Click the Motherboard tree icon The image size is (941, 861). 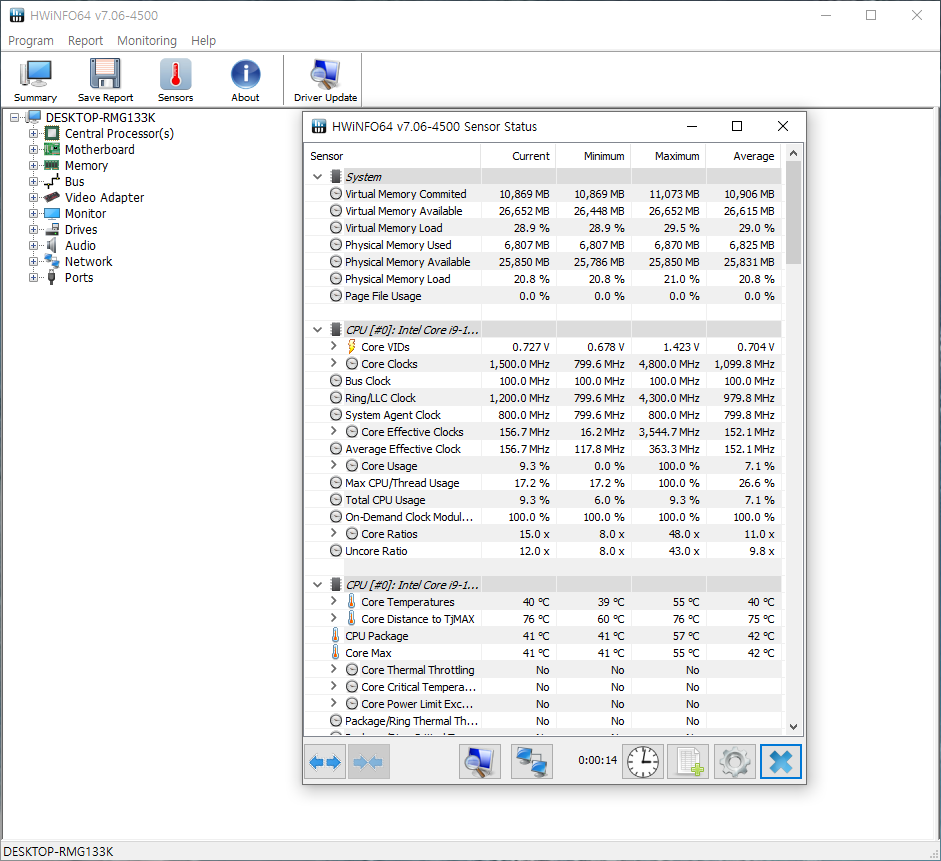(x=52, y=149)
